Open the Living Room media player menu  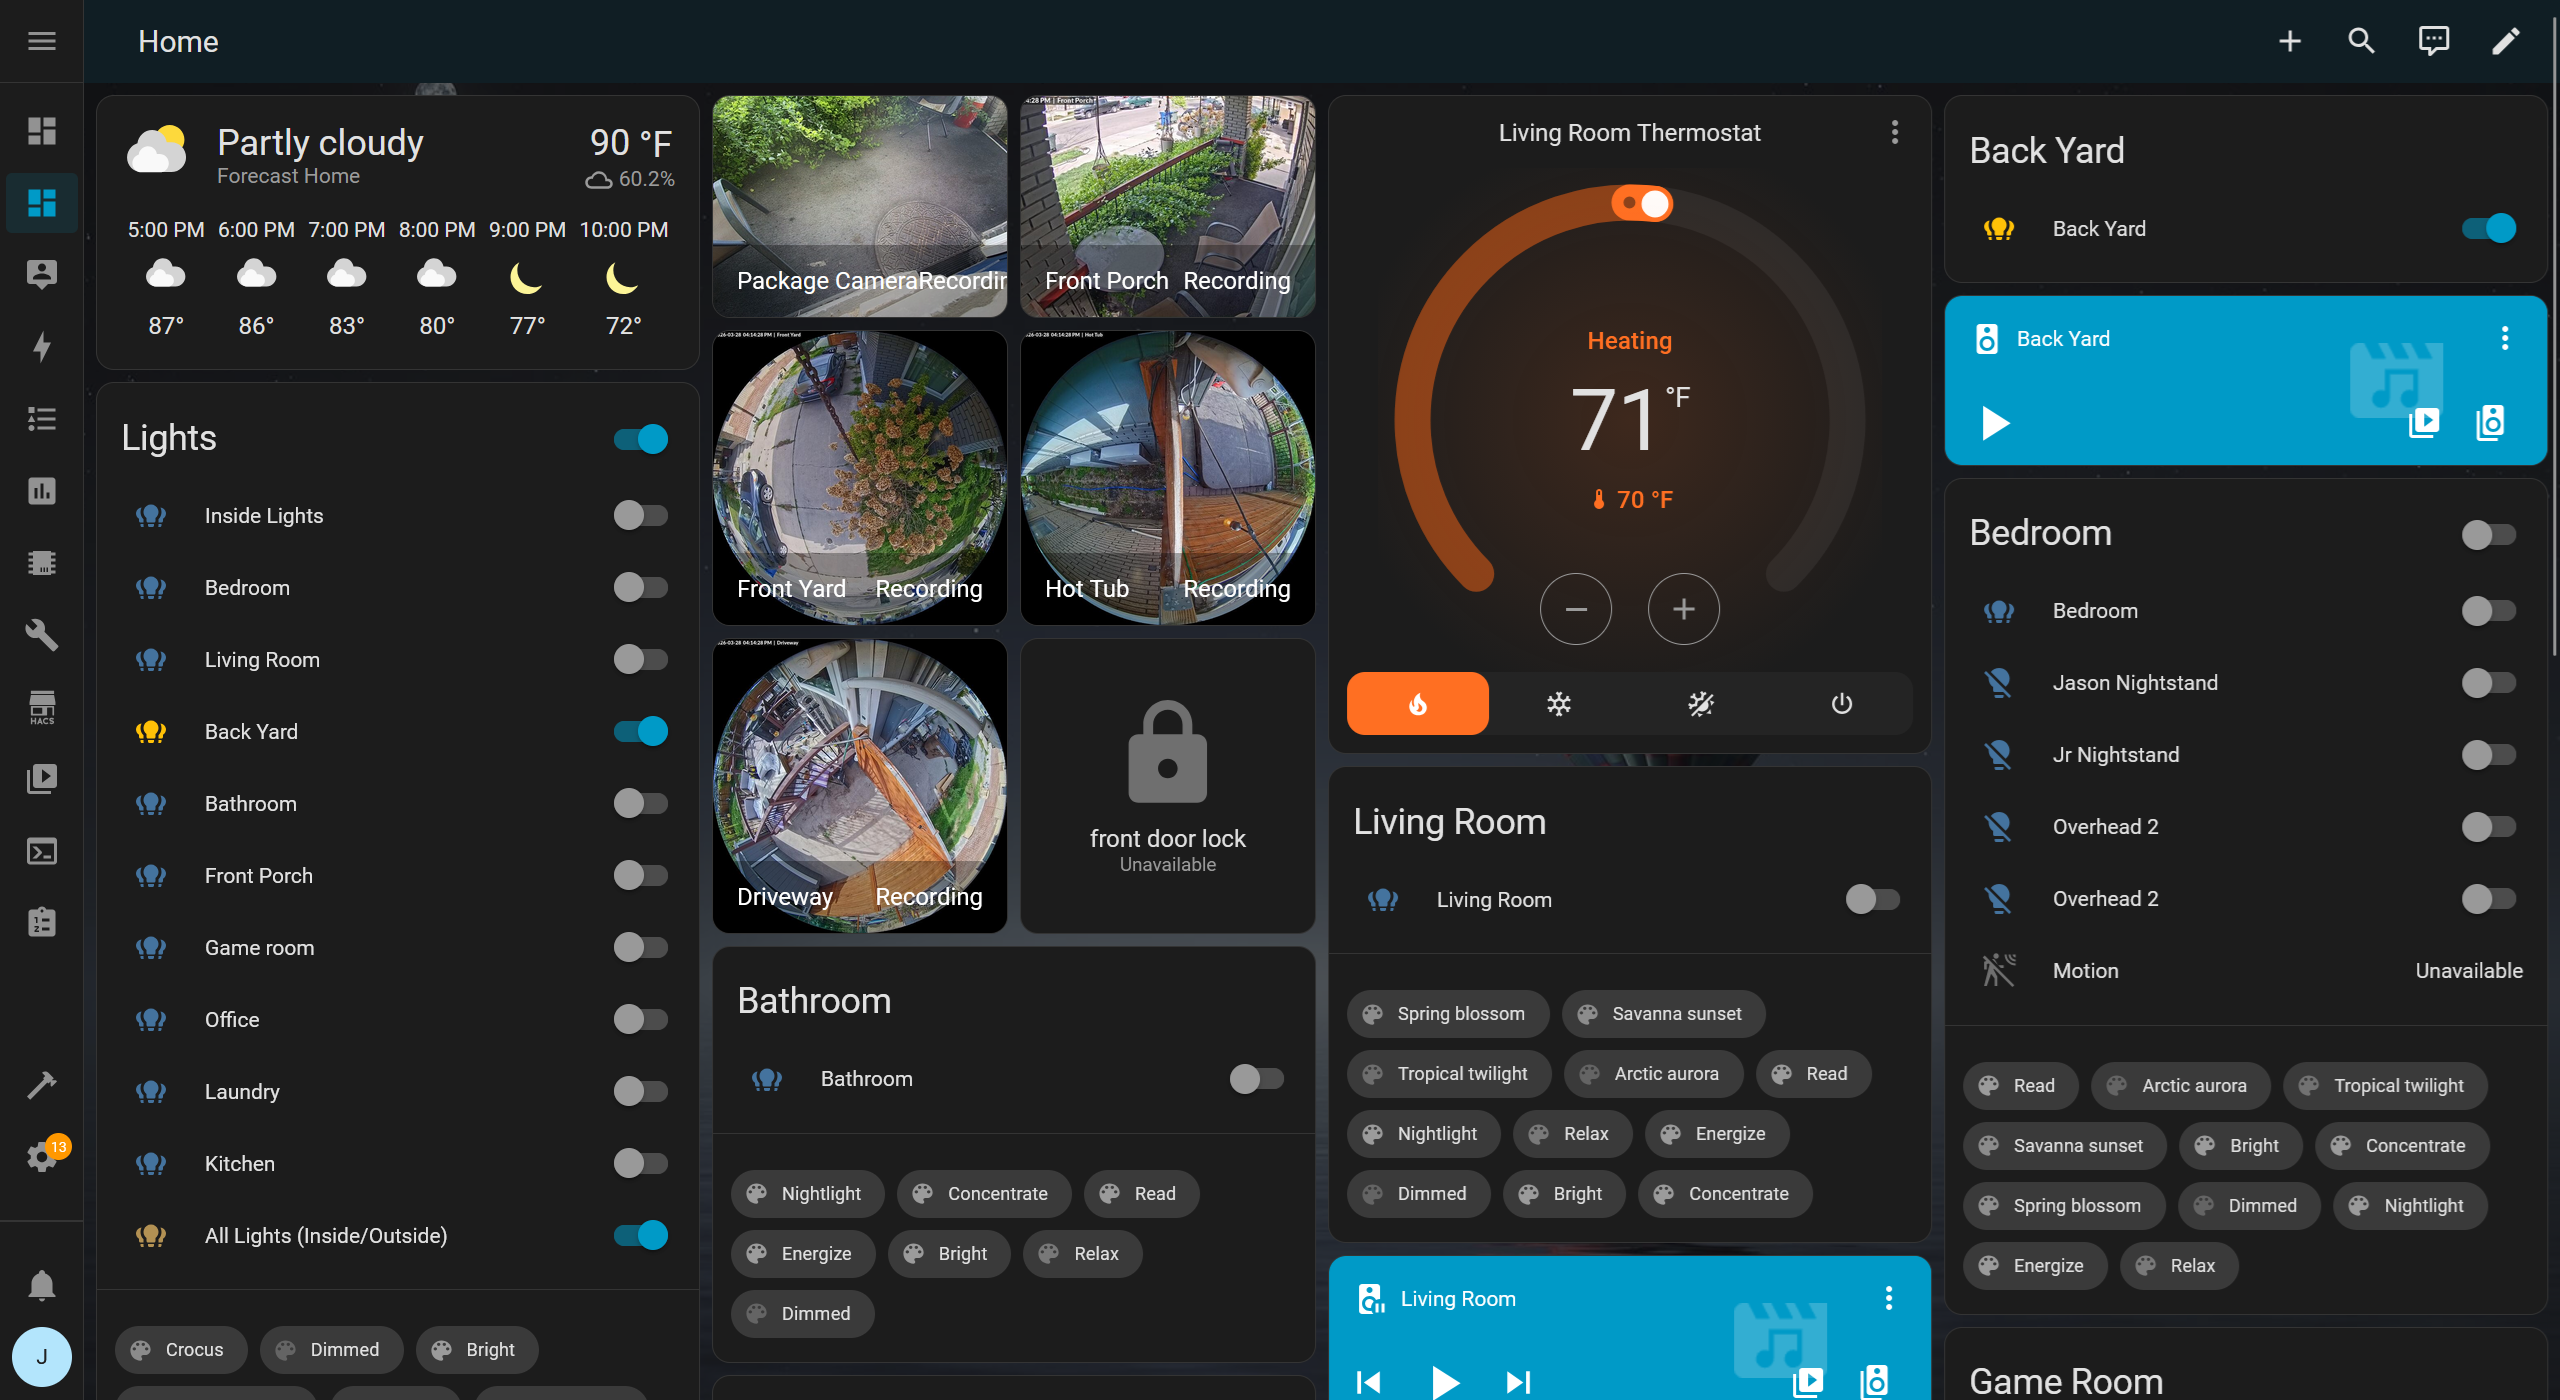[1889, 1298]
